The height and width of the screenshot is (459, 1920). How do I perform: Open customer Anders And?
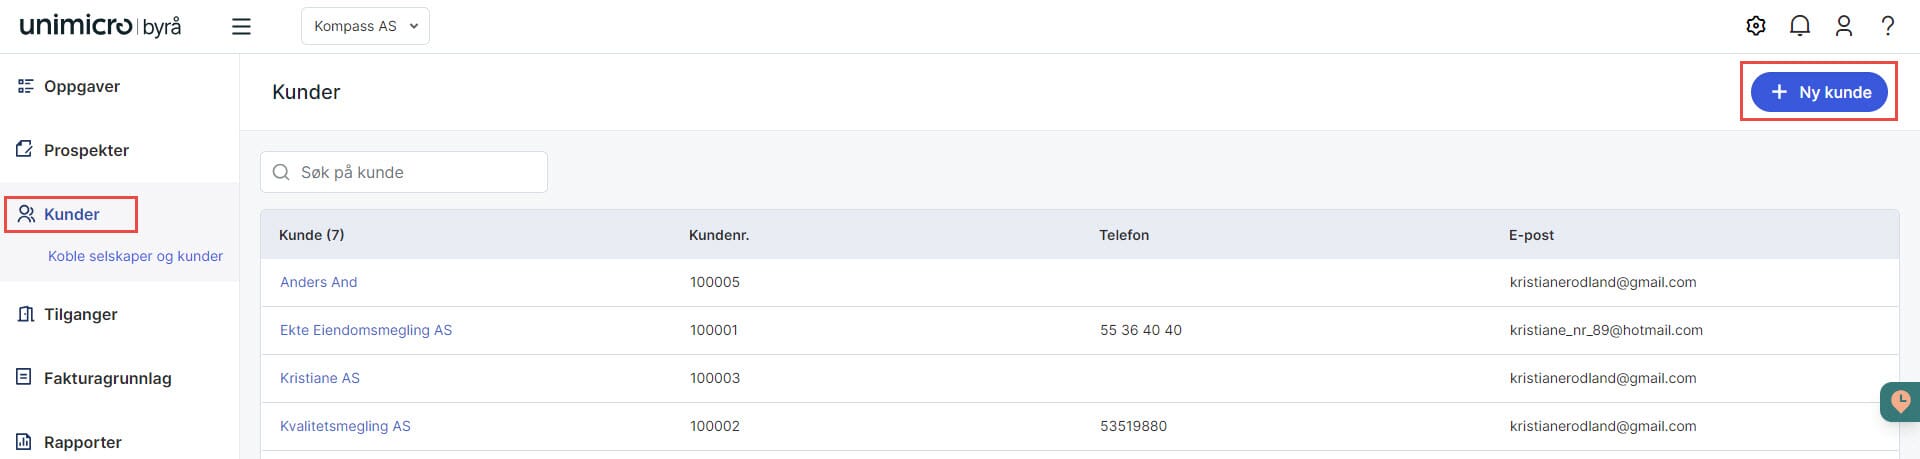[x=318, y=282]
